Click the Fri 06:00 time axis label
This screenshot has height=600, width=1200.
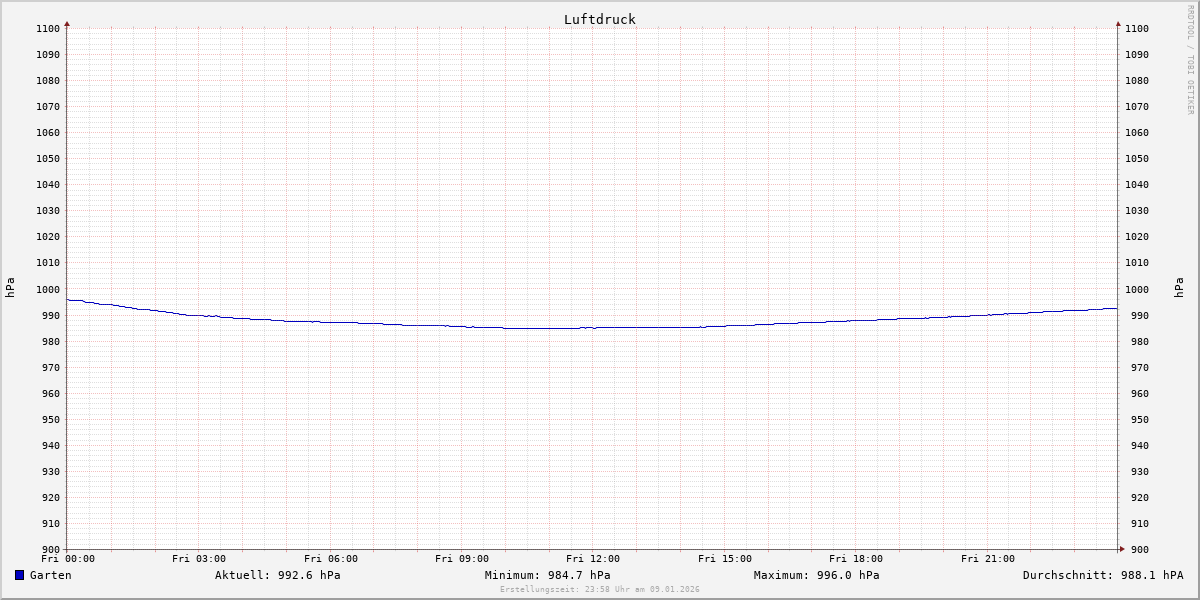coord(330,559)
